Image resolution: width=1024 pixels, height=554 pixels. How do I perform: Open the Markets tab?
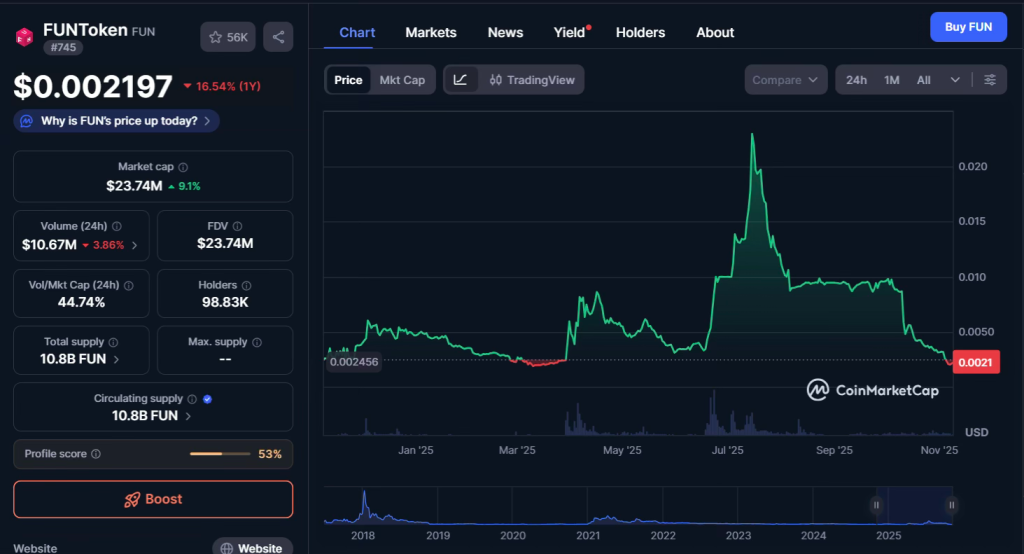pos(431,32)
